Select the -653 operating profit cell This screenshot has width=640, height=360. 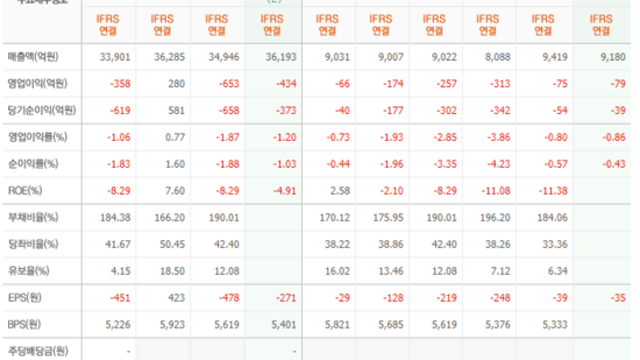229,84
